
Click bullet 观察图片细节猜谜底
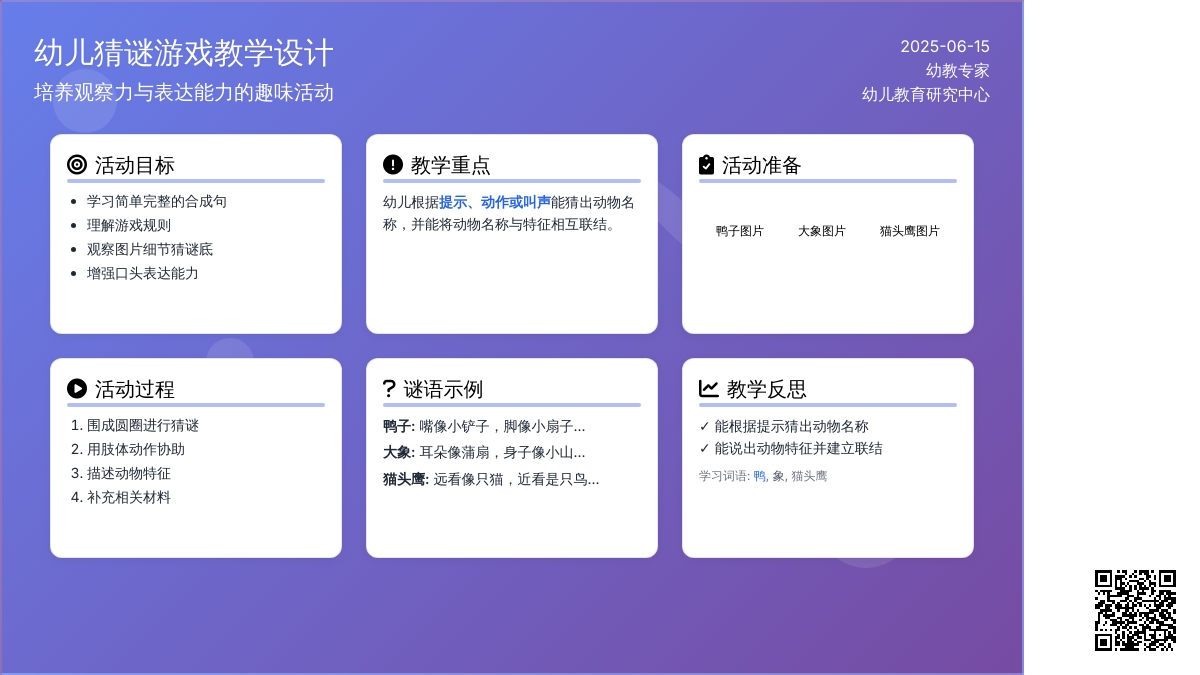coord(150,249)
